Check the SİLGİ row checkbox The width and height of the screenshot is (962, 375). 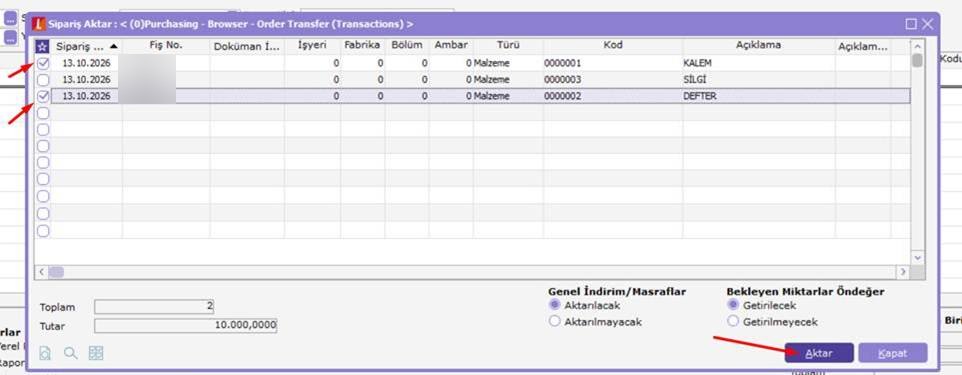[x=43, y=80]
